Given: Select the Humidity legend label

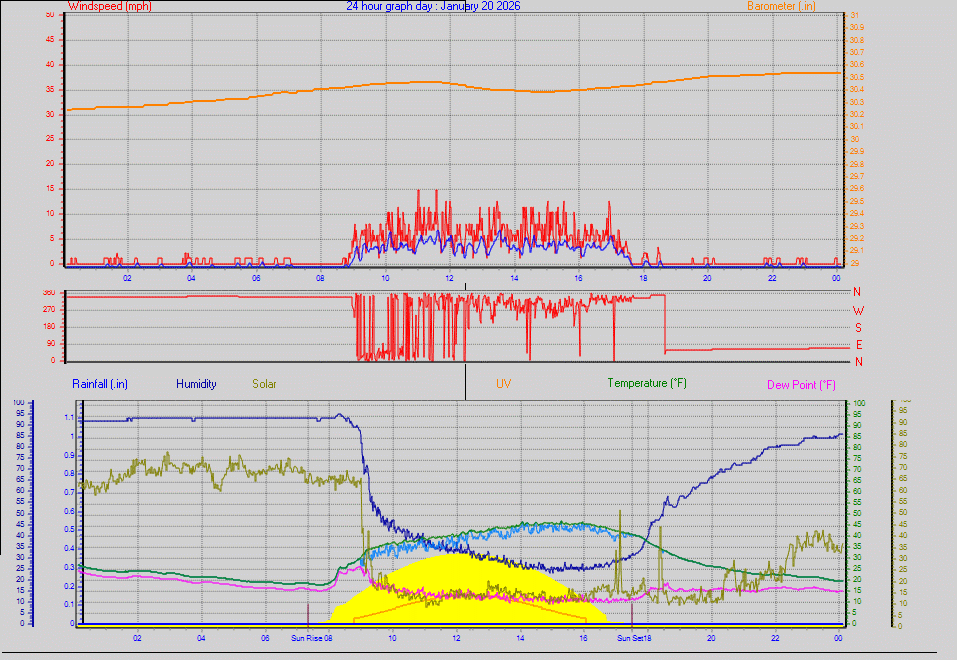Looking at the screenshot, I should click(196, 383).
